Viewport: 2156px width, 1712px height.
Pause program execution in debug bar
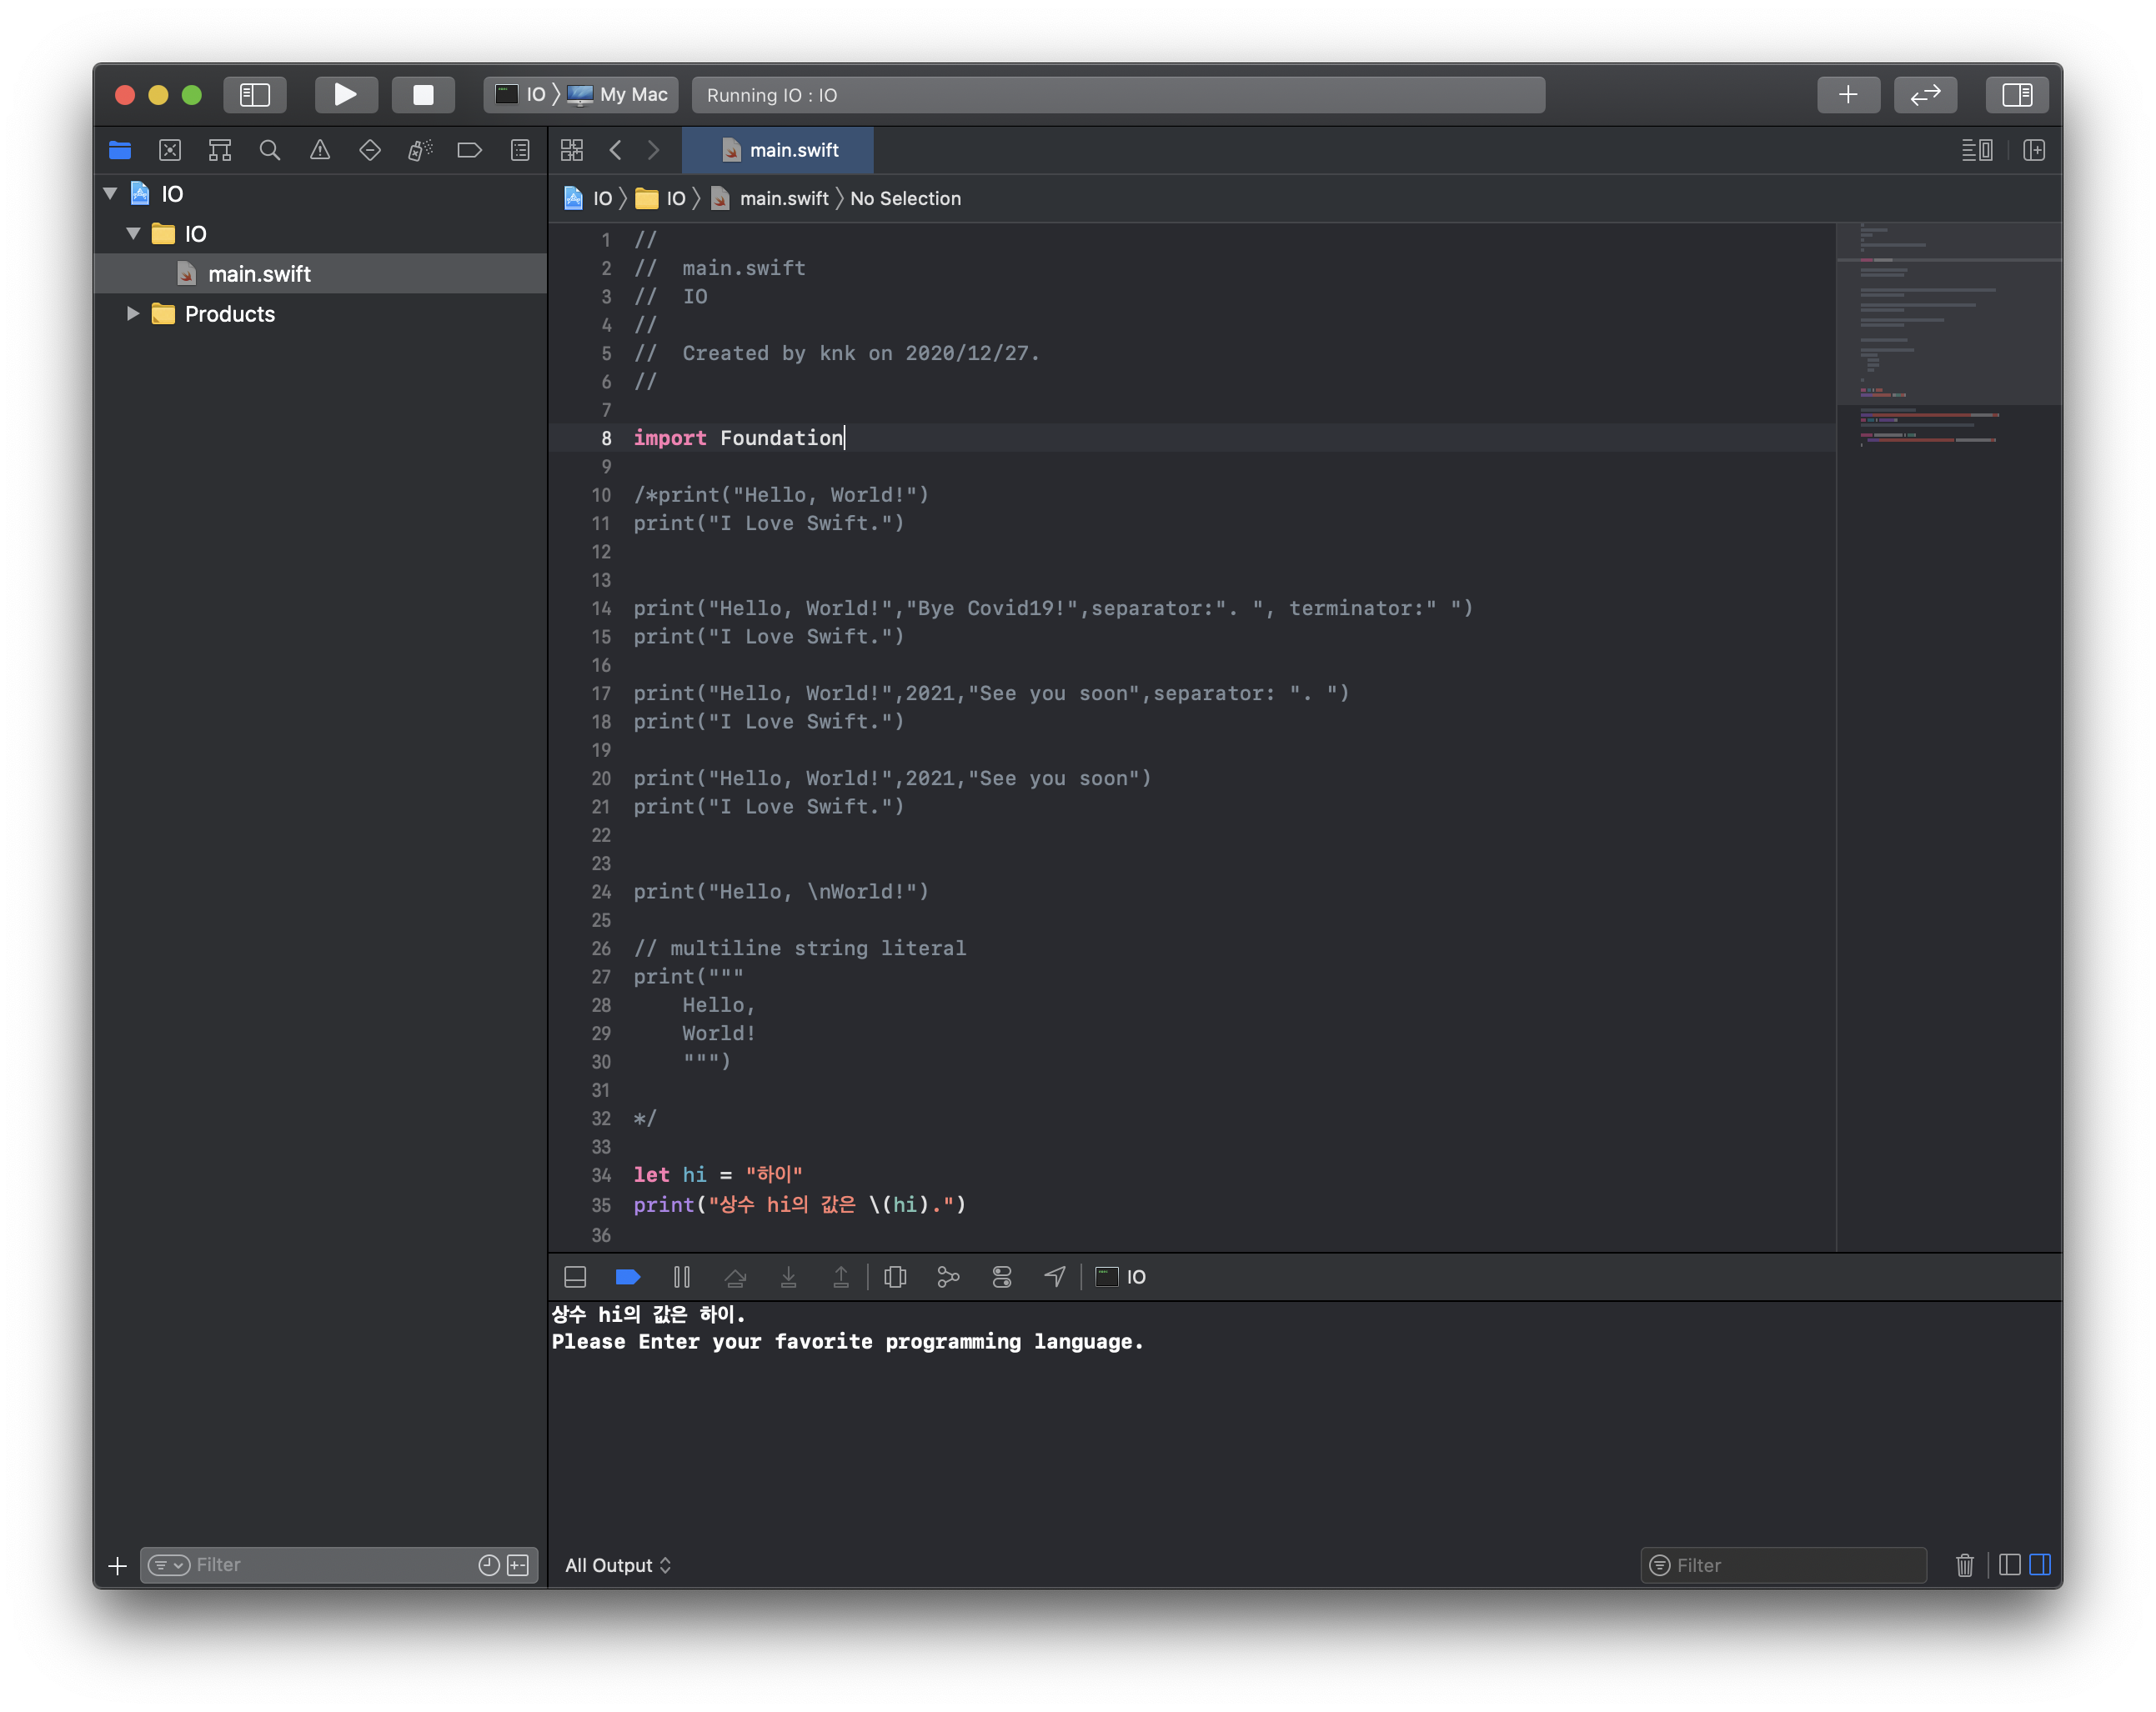point(682,1277)
